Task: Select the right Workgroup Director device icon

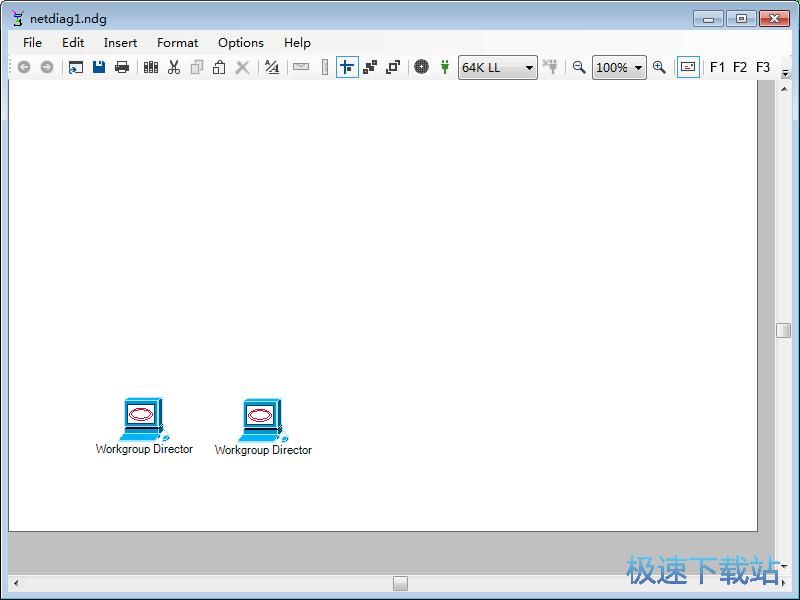Action: [263, 420]
